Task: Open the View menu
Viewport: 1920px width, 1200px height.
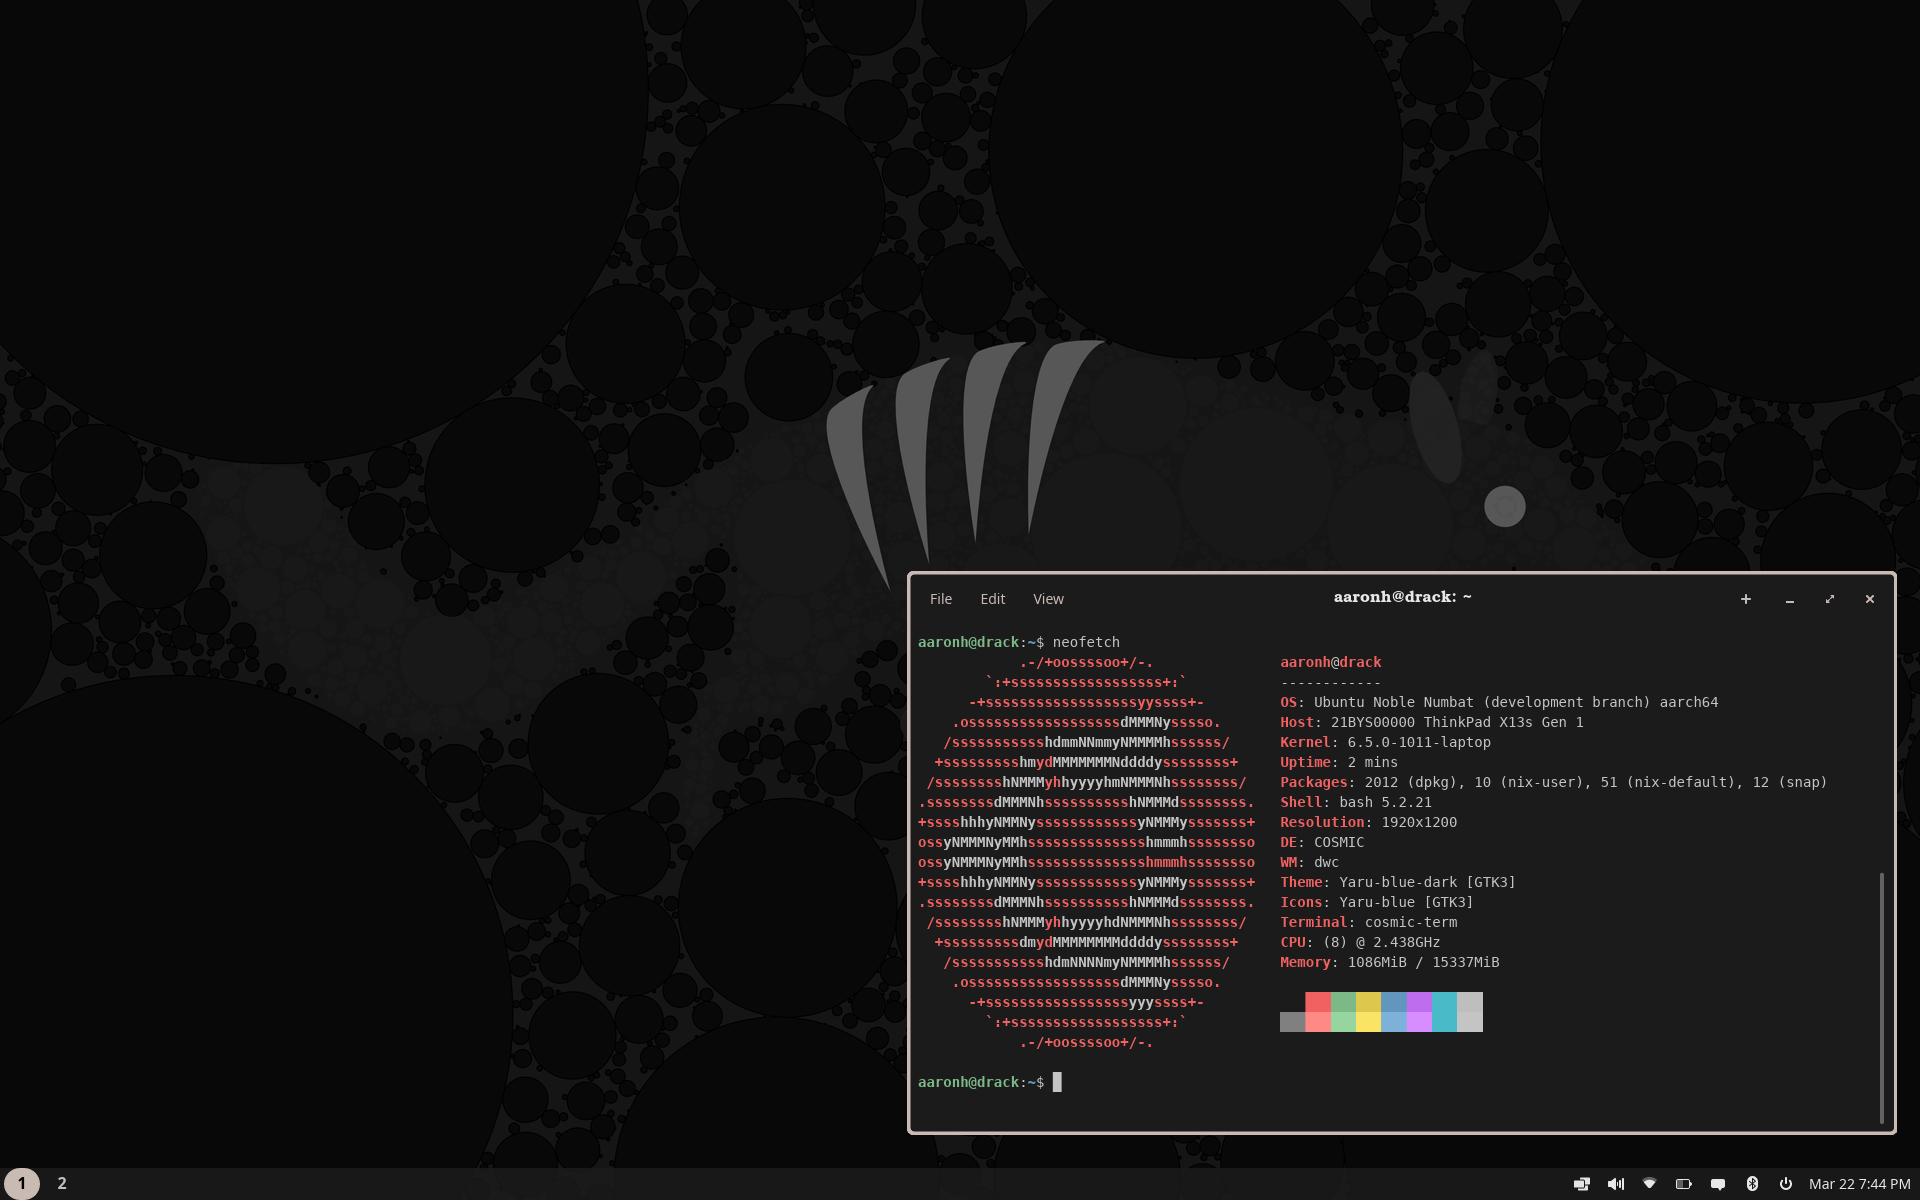Action: (1048, 599)
